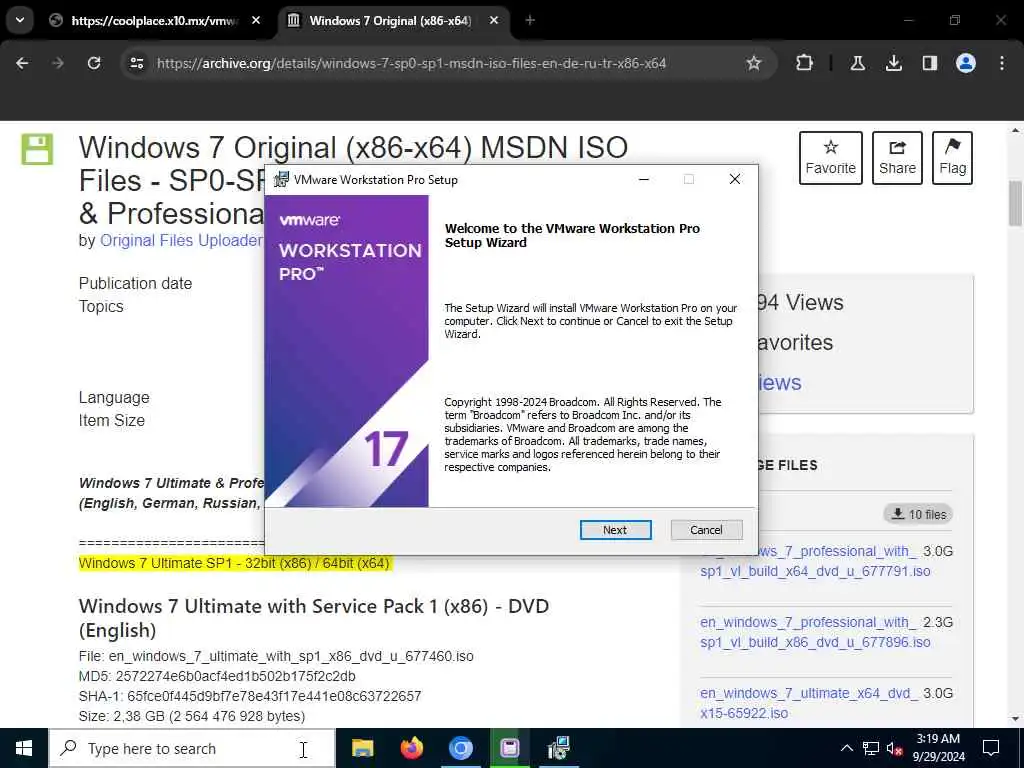Image resolution: width=1024 pixels, height=768 pixels.
Task: Flag this archive.org item
Action: pos(952,157)
